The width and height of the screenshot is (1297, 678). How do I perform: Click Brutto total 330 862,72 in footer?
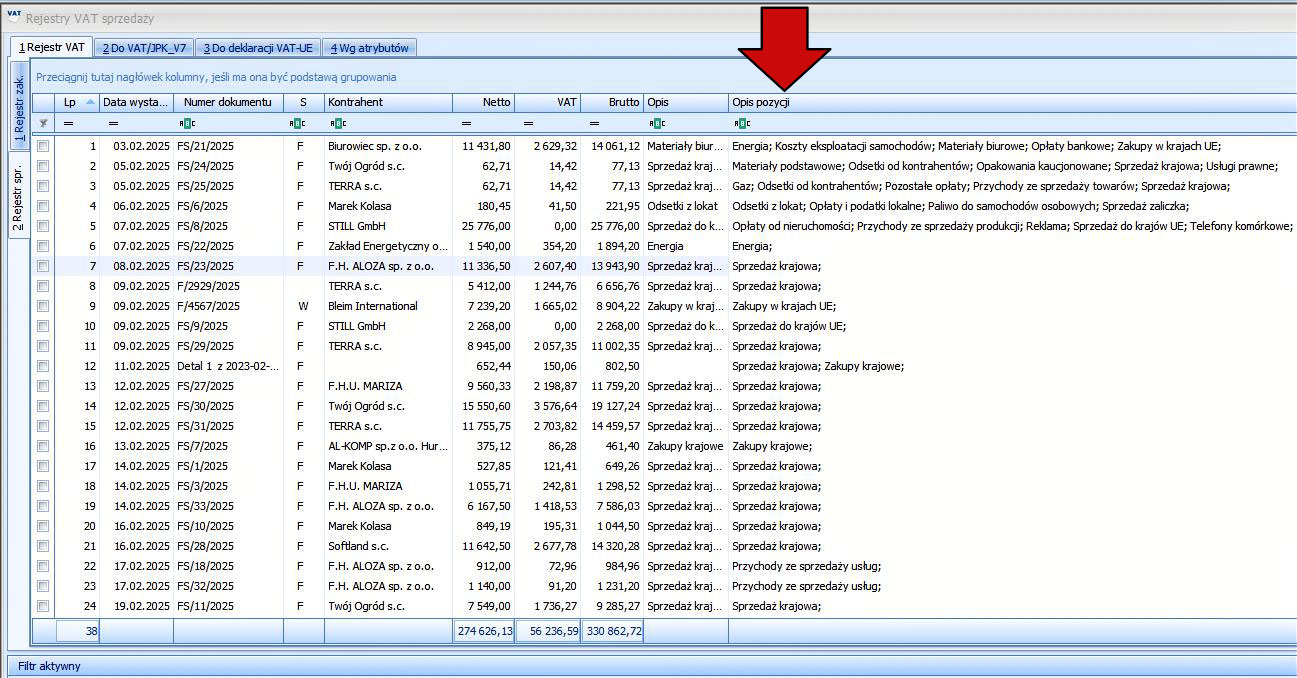pos(612,631)
